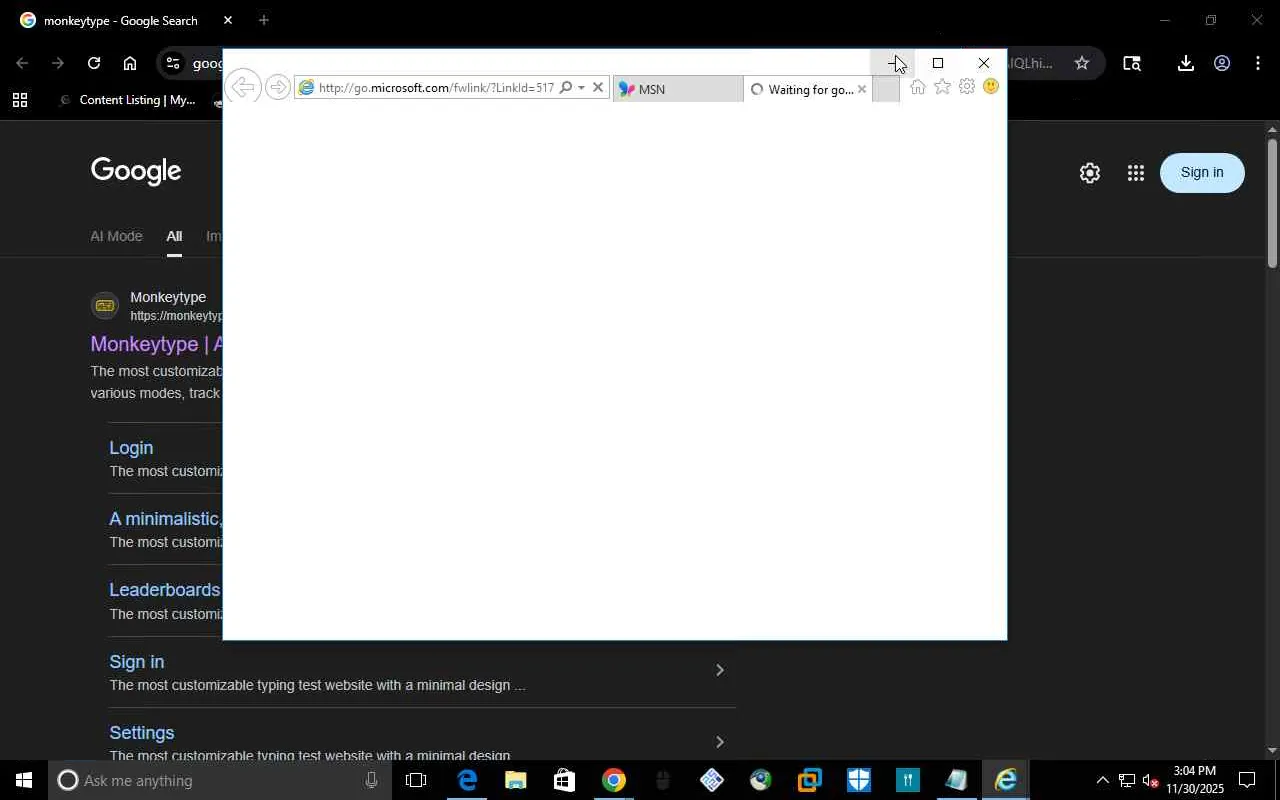
Task: Click the Google Sign in button
Action: [1202, 173]
